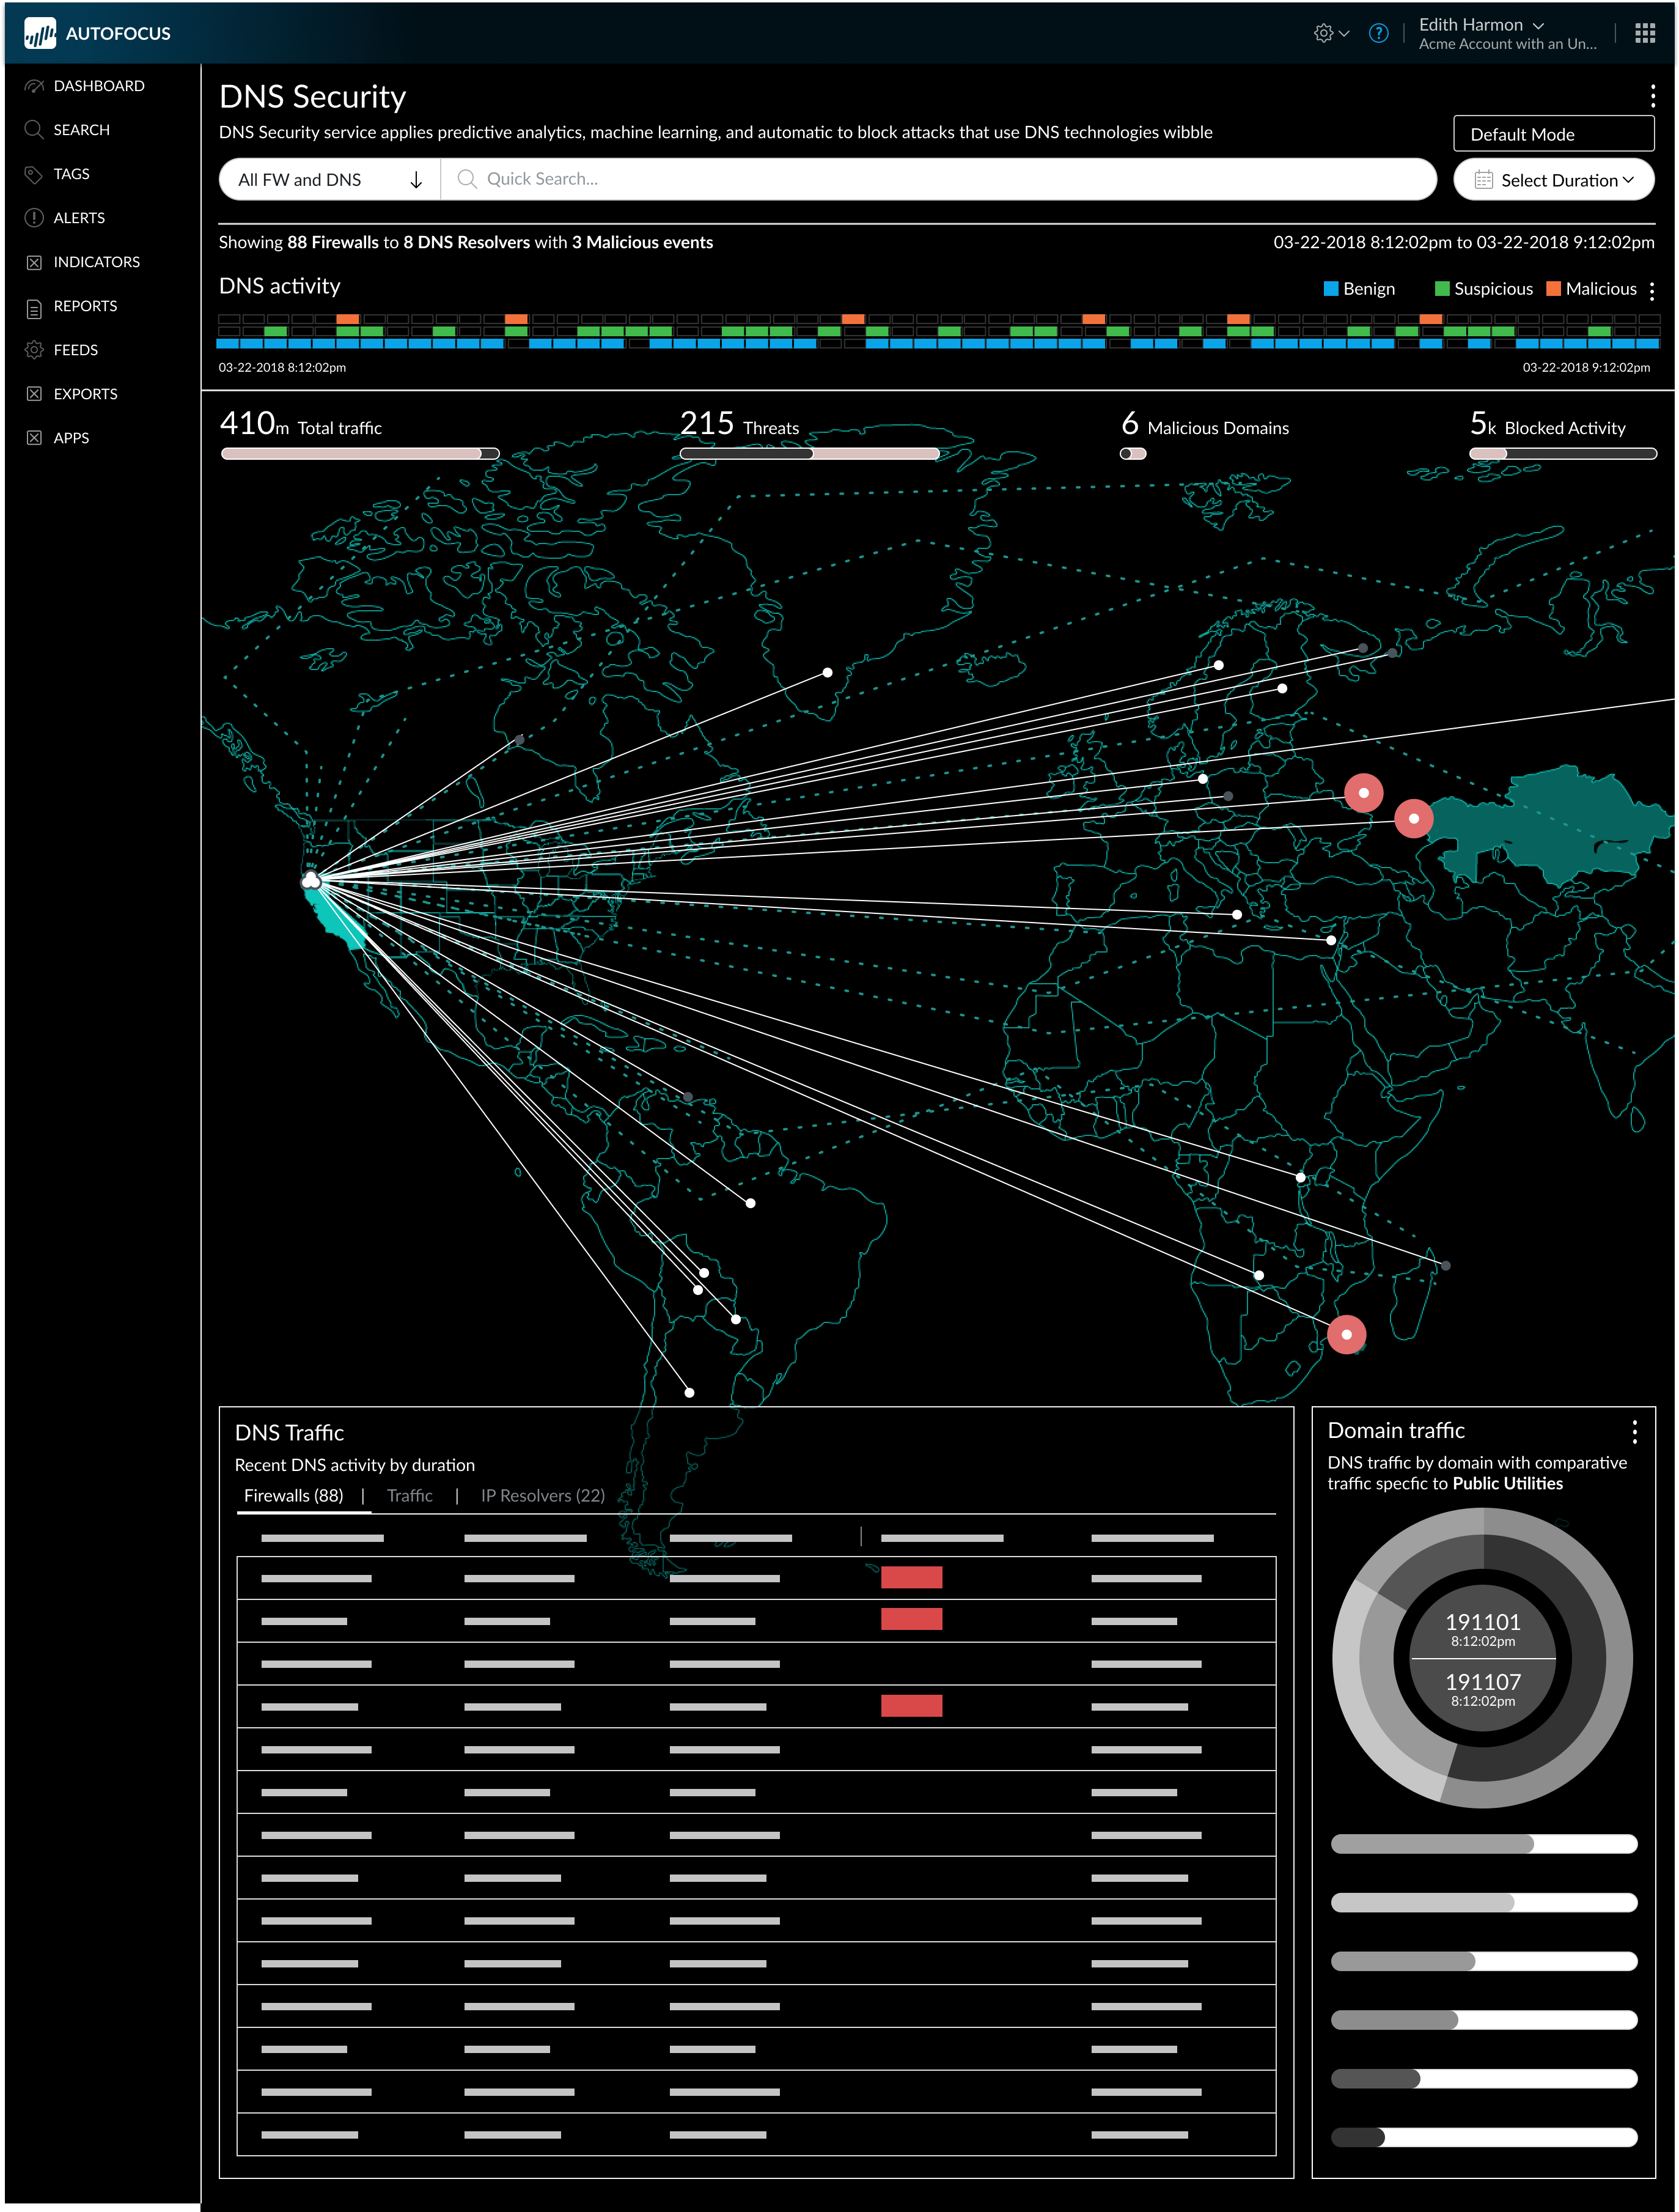Screen dimensions: 1679x2212
Task: Open the DNS Security kebab menu
Action: 1652,95
